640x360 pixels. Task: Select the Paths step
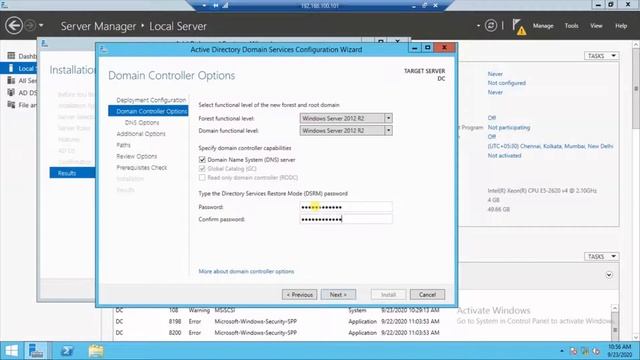(x=123, y=145)
